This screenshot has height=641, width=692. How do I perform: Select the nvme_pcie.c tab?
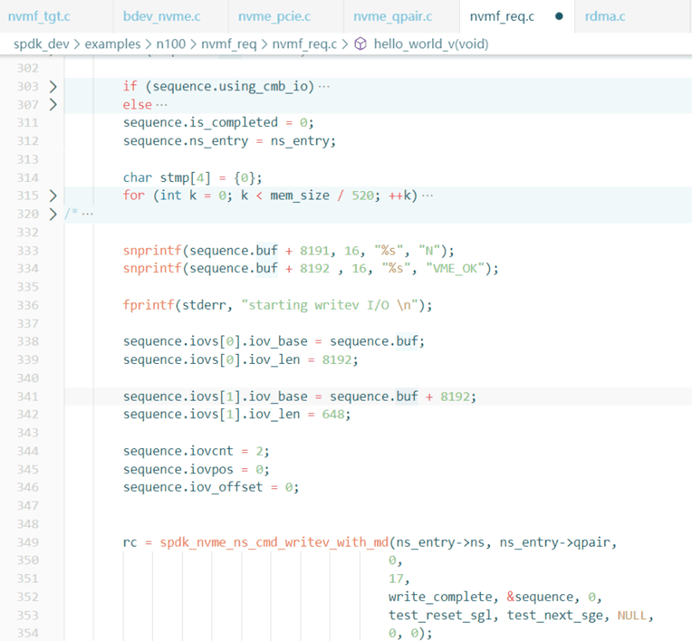tap(274, 16)
